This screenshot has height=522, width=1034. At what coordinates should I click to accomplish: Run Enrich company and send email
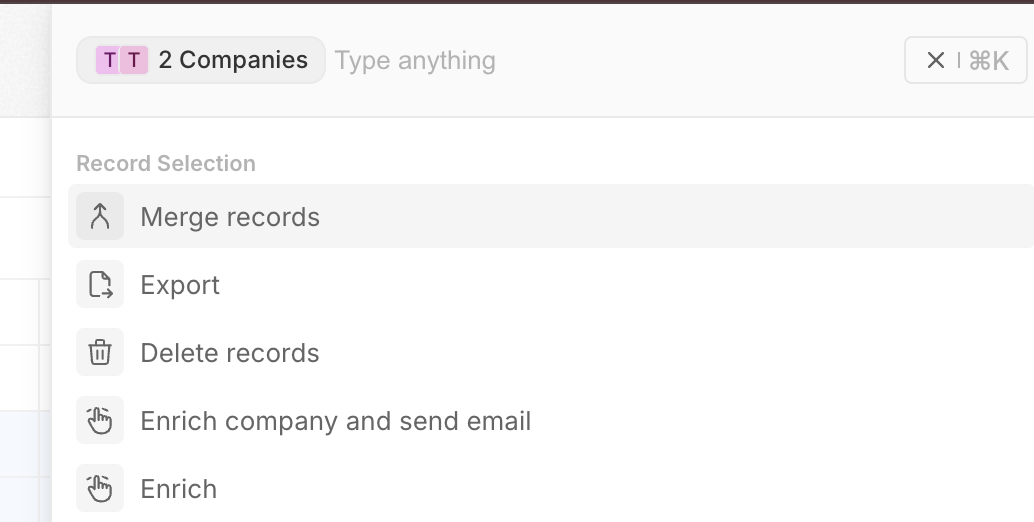[x=335, y=421]
